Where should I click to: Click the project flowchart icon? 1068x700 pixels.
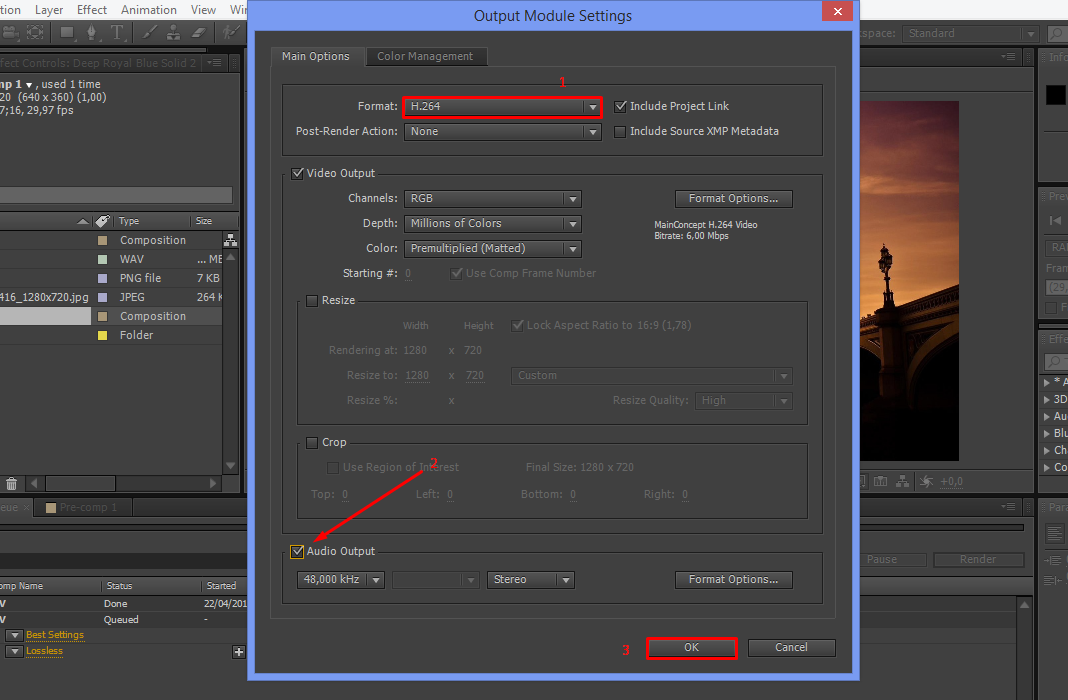pos(231,240)
